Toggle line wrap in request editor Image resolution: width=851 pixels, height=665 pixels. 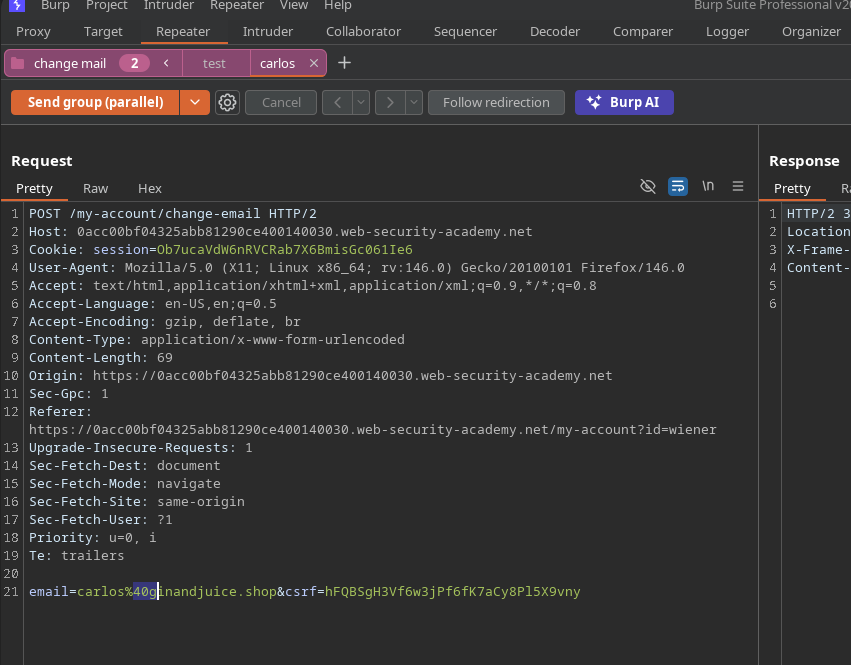(678, 186)
